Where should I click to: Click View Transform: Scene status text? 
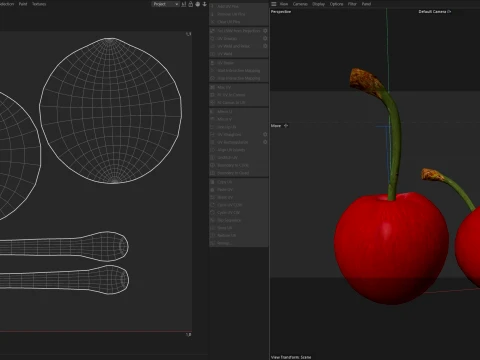291,357
